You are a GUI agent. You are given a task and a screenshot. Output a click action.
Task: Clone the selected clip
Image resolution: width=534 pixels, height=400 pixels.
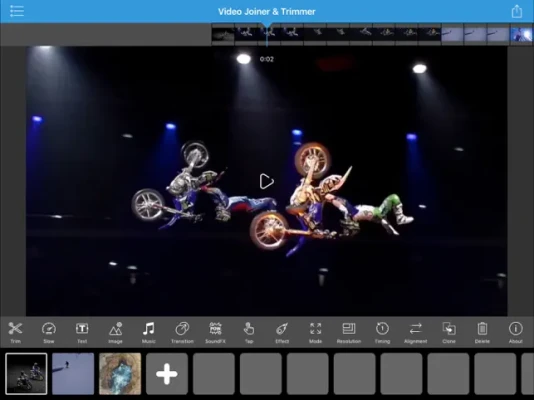coord(449,332)
